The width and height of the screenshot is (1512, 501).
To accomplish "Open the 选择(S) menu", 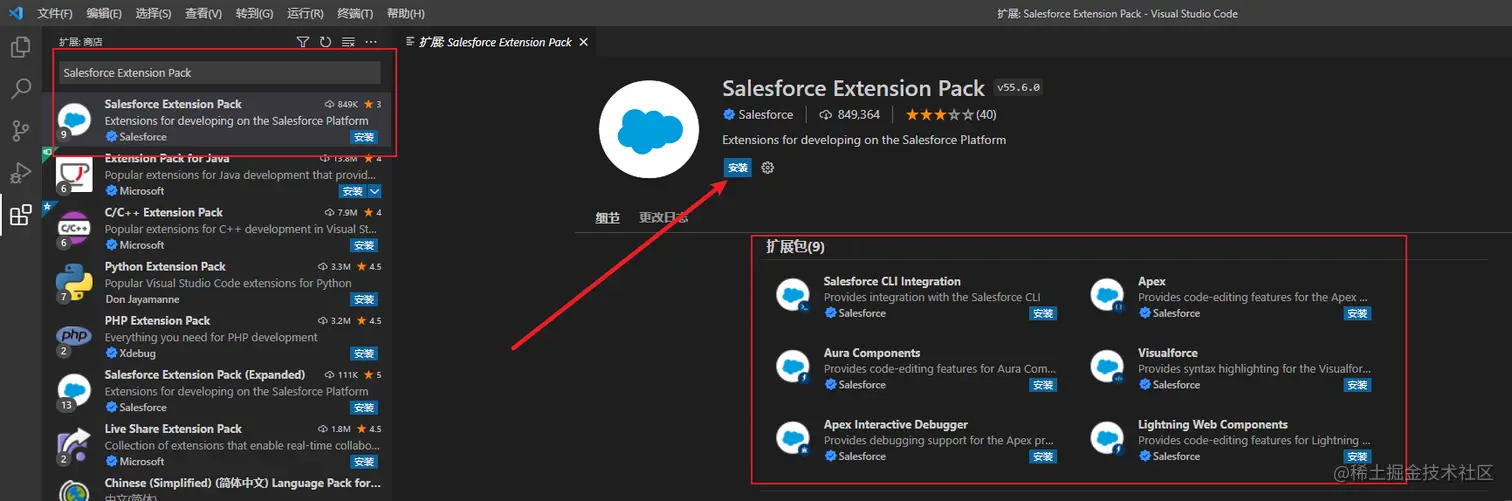I will tap(153, 13).
